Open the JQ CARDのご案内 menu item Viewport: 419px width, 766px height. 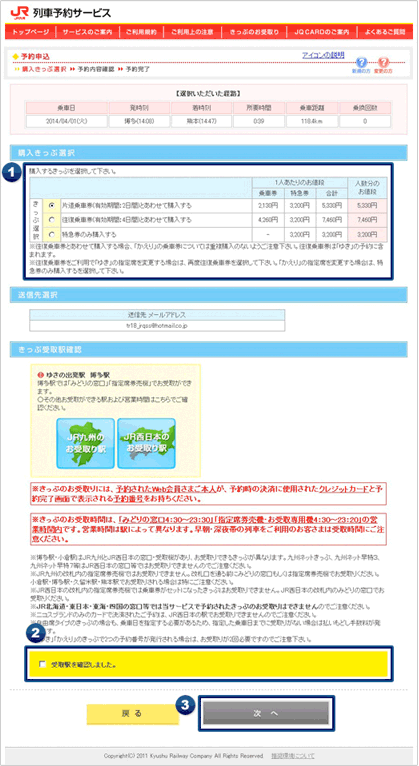point(322,32)
